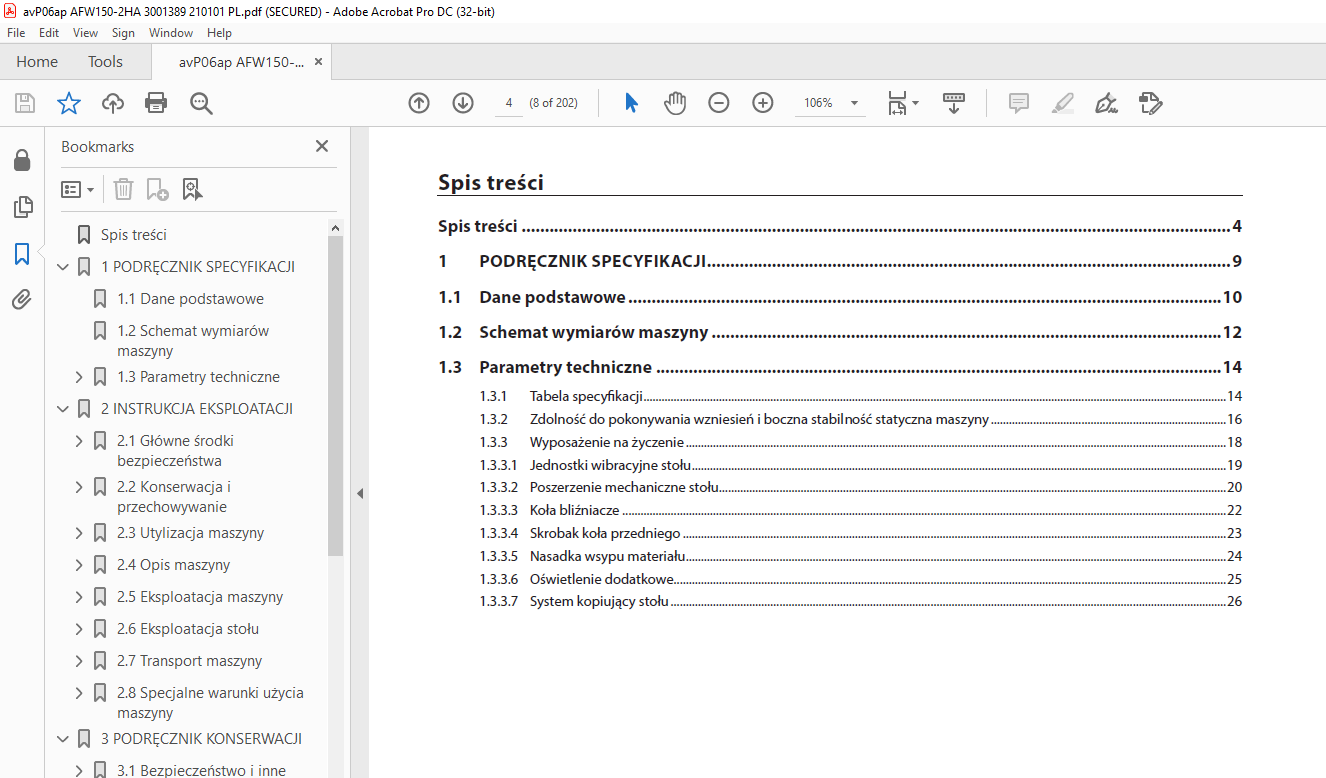The image size is (1326, 778).
Task: Click the Edit PDF tool icon
Action: 1151,103
